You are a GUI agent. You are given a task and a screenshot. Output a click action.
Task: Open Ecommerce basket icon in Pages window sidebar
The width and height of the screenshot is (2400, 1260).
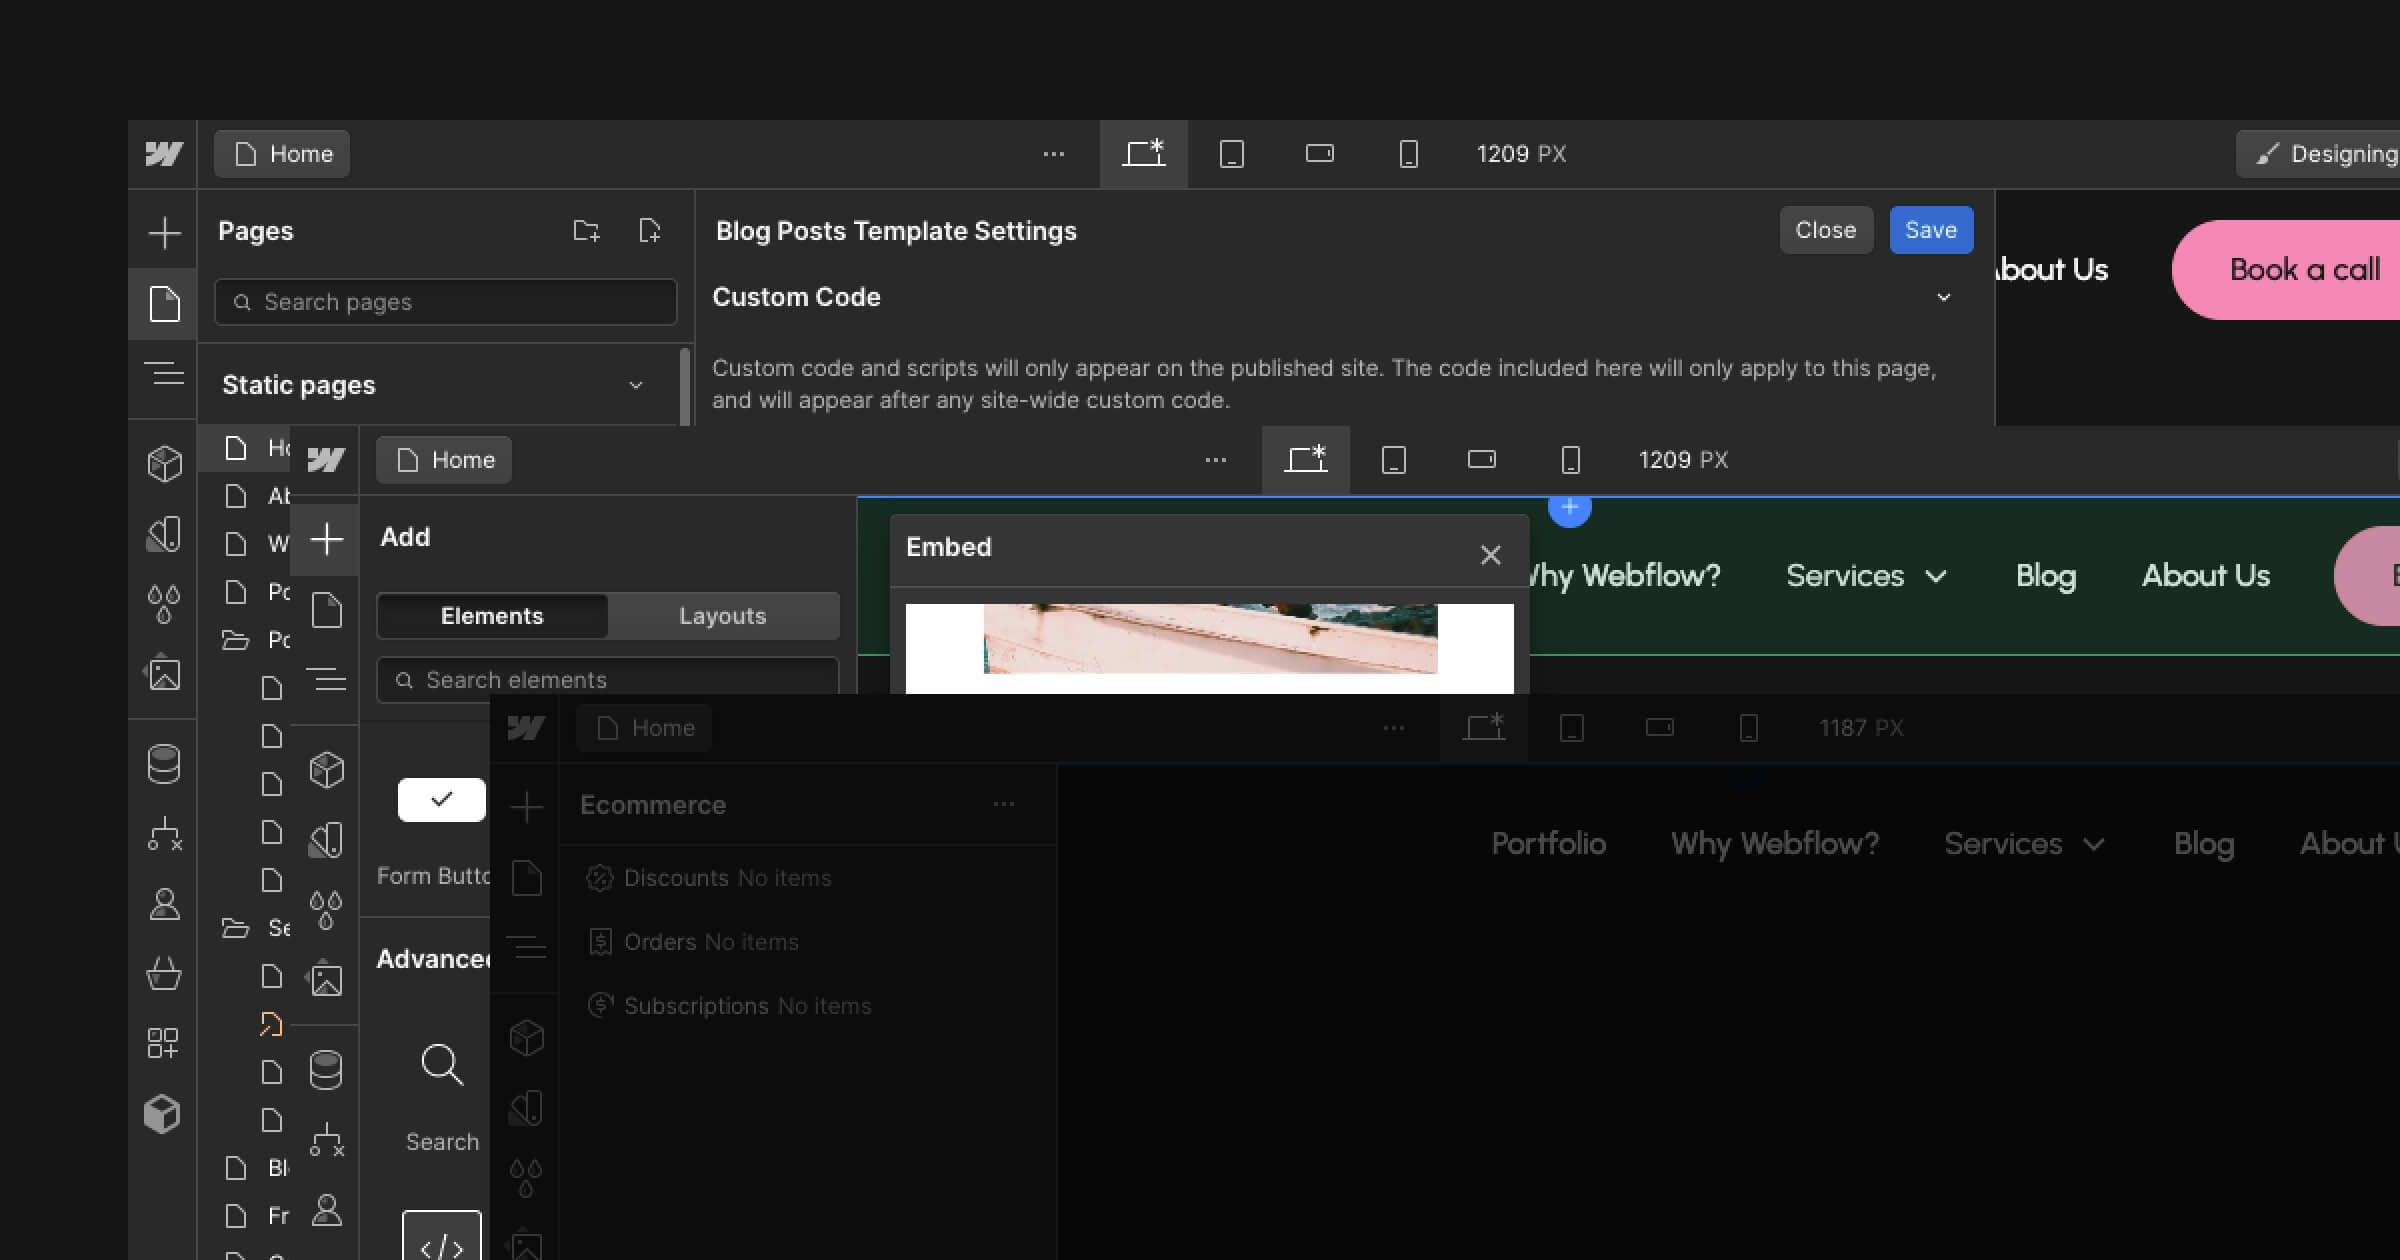point(164,974)
